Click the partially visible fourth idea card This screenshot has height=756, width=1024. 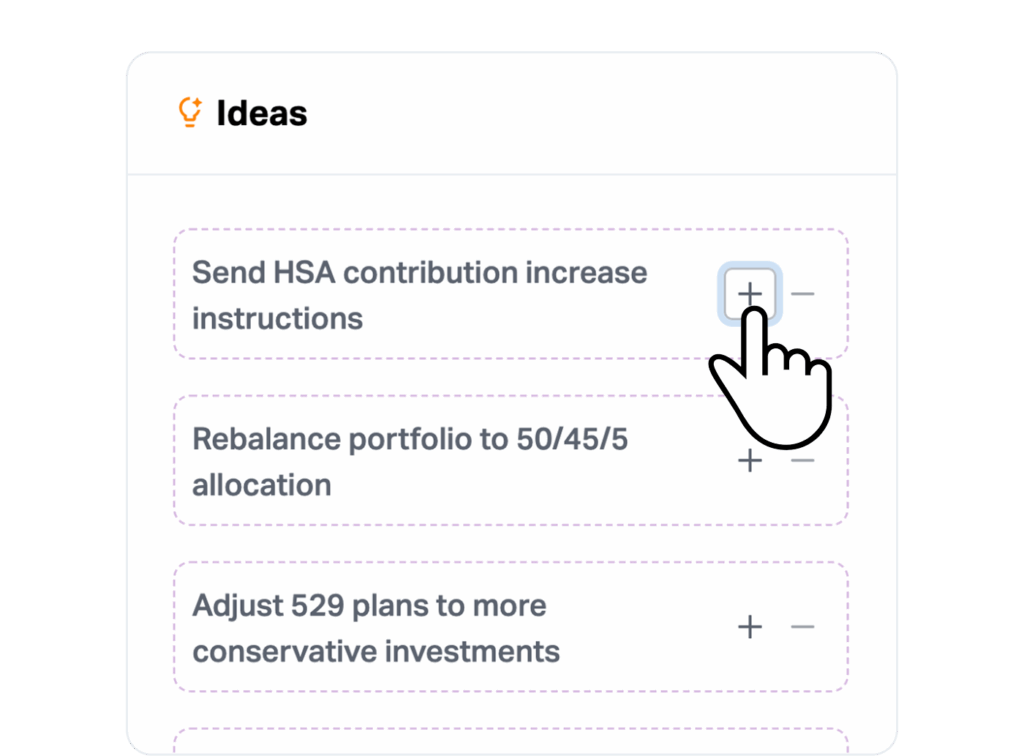point(510,742)
